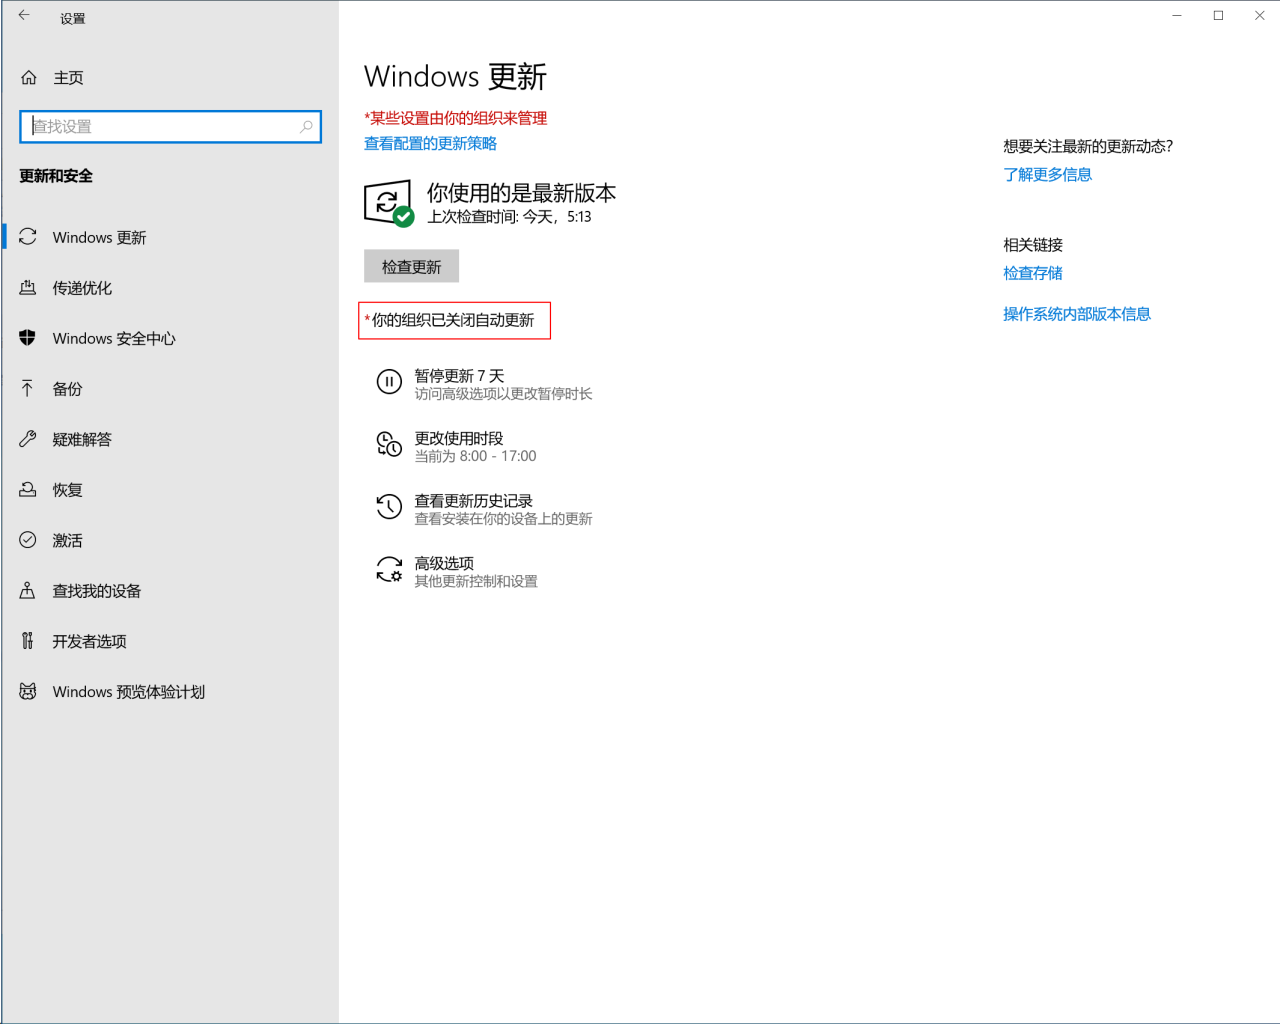Screen dimensions: 1280x1024
Task: Click 想要关注最新的更新动态? text
Action: [x=1088, y=146]
